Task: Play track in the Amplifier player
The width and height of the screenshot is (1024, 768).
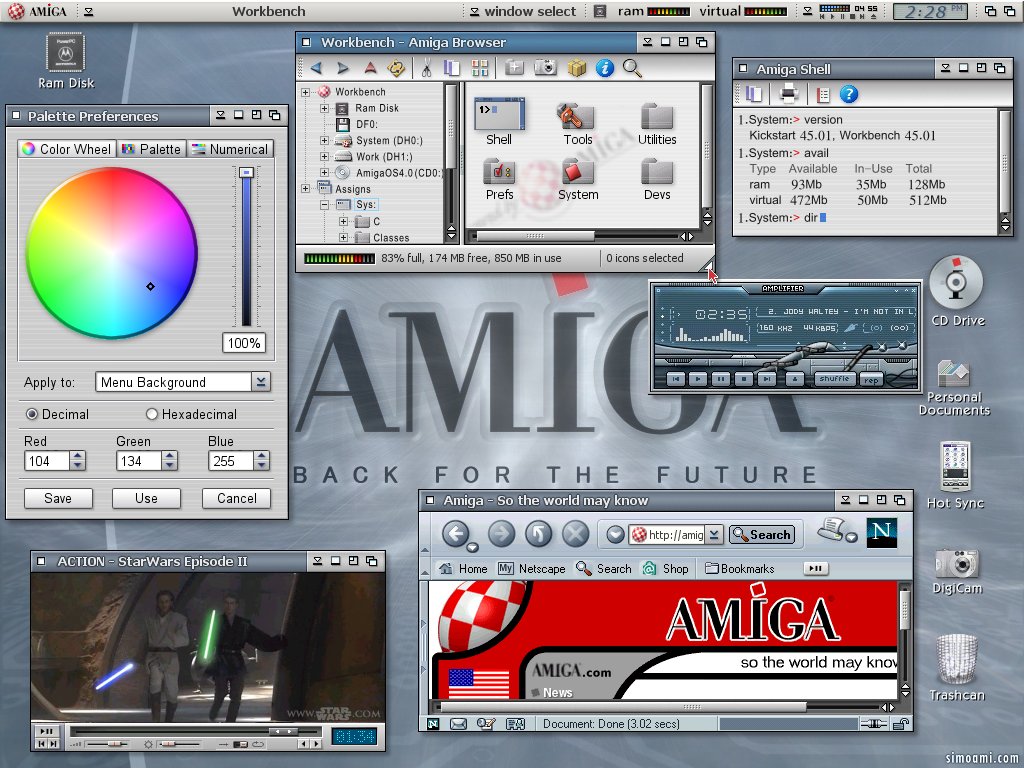Action: [x=698, y=379]
